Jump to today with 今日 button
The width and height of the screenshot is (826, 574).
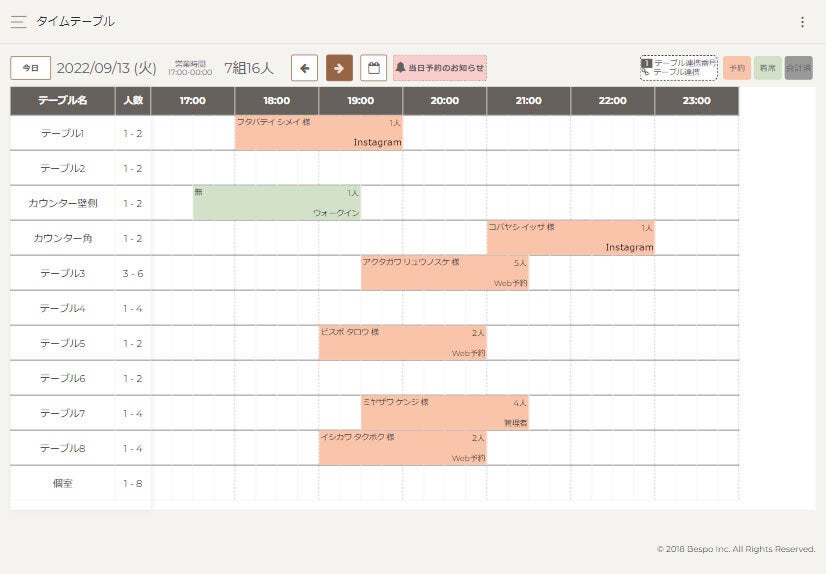31,68
